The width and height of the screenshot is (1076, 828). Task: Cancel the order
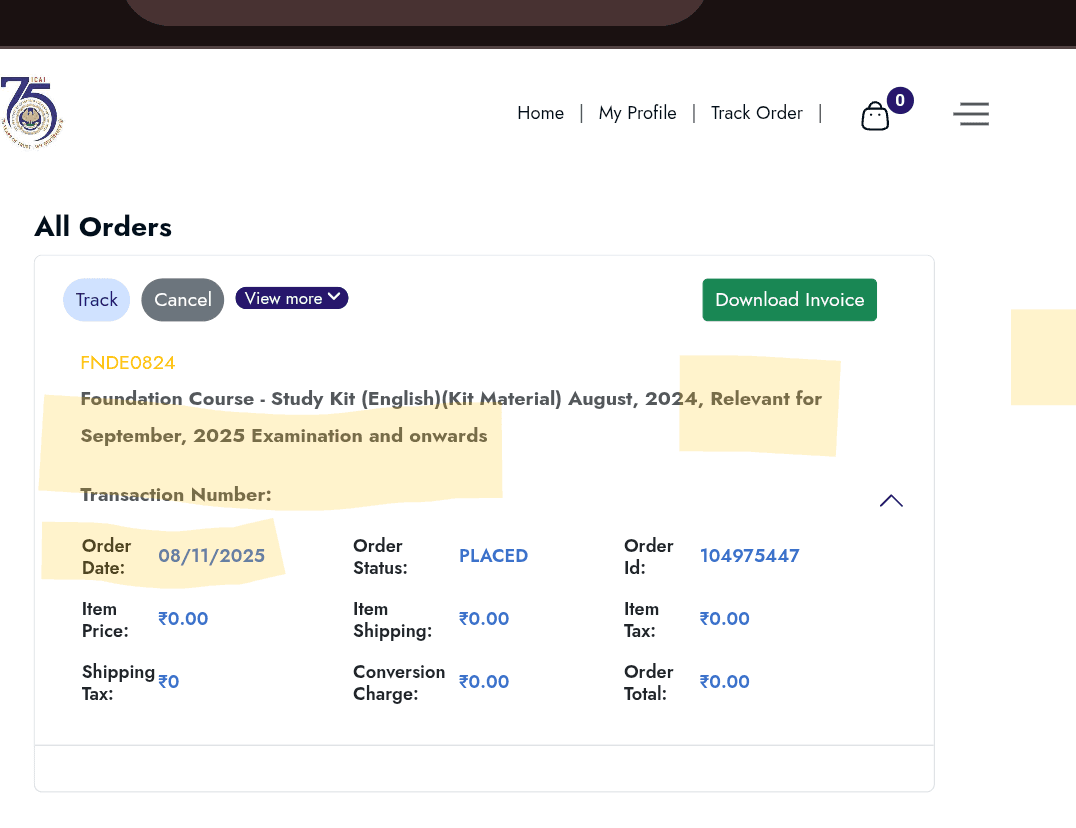tap(183, 300)
